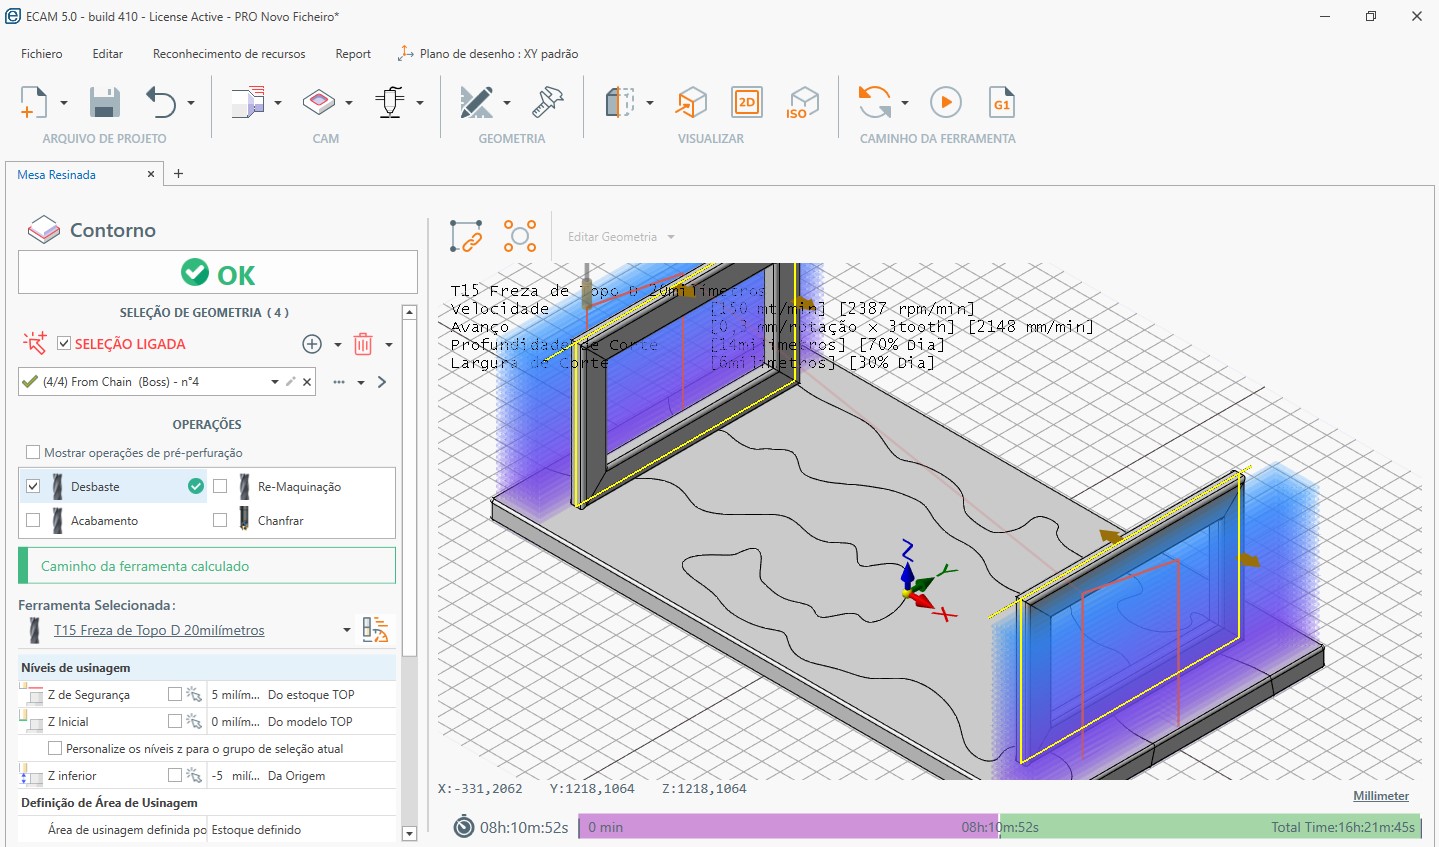Click the New project file icon
This screenshot has height=847, width=1439.
33,102
